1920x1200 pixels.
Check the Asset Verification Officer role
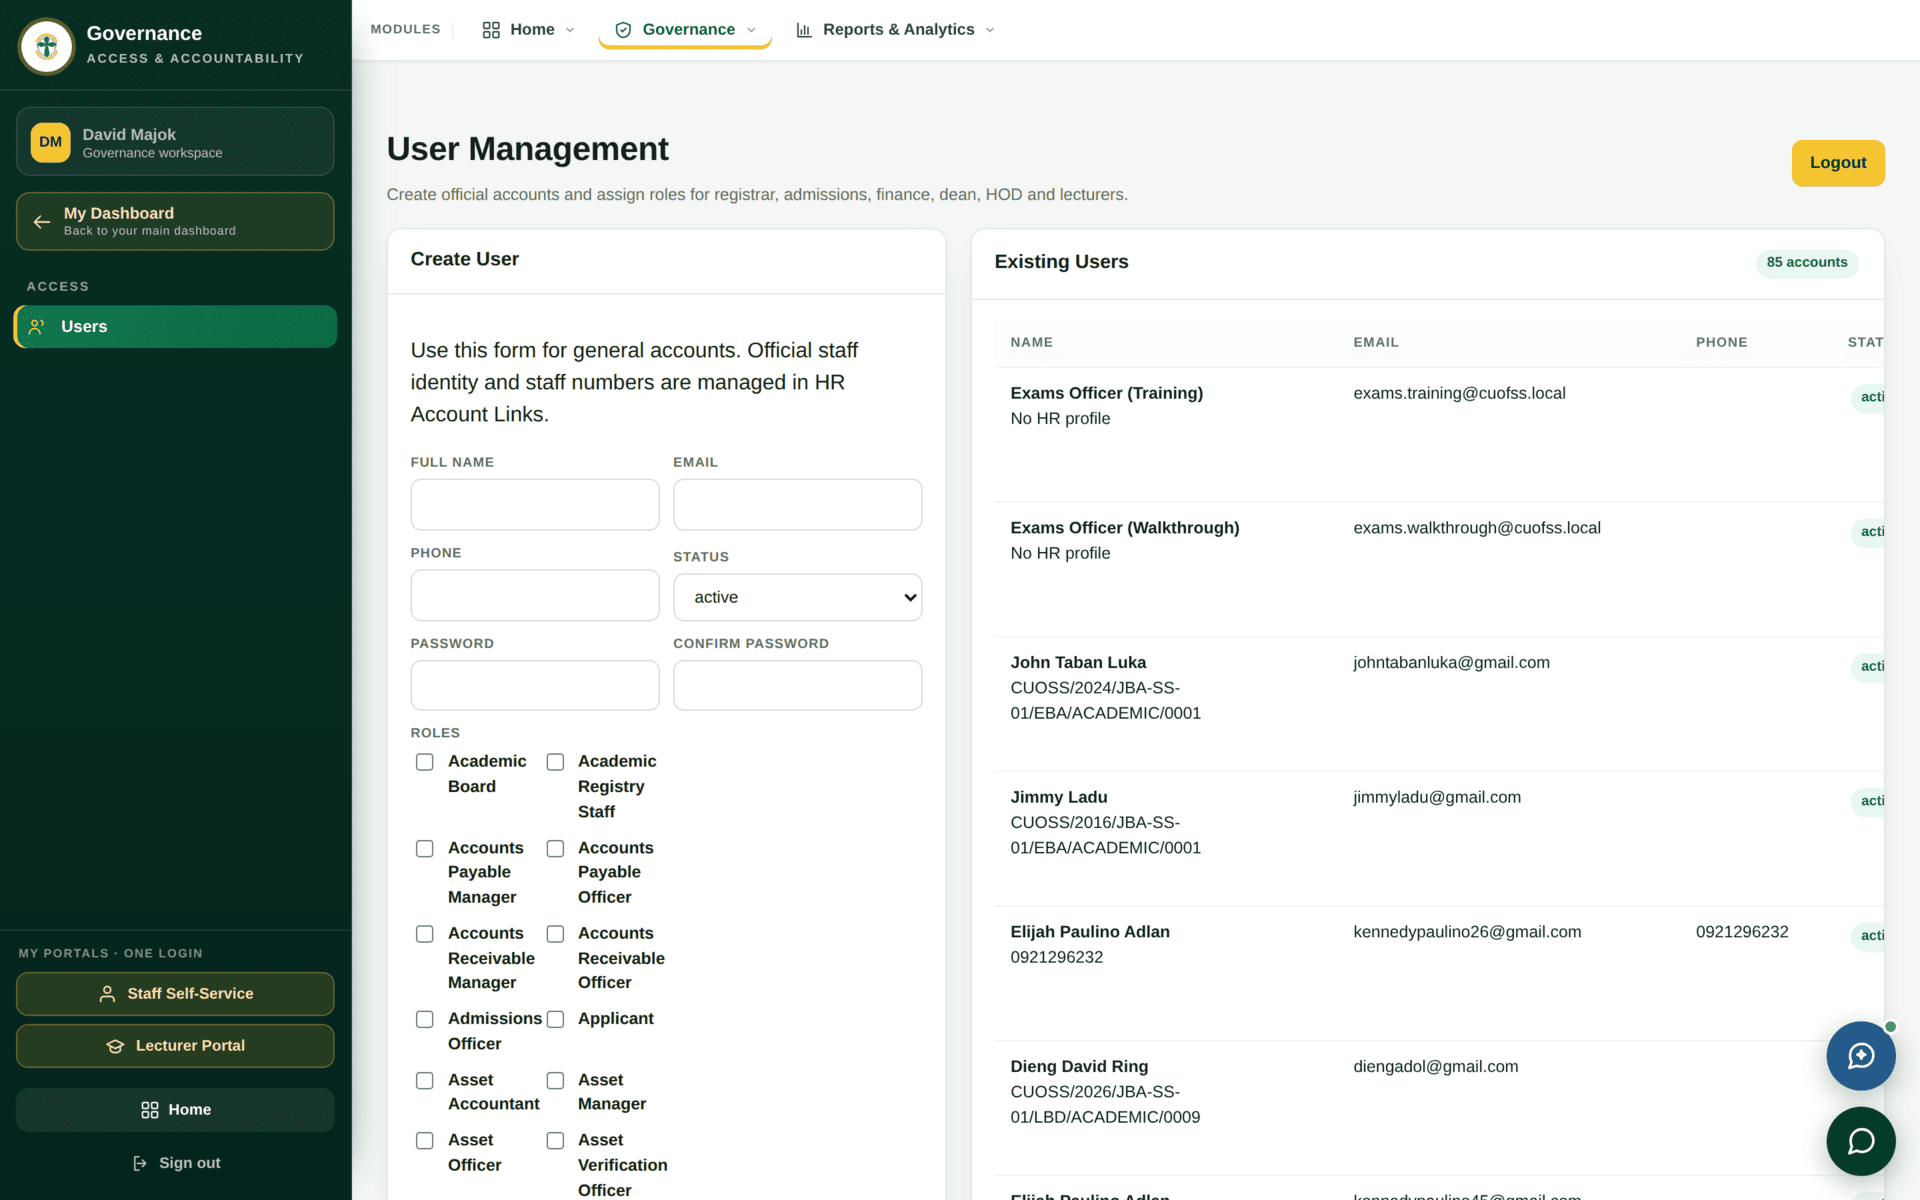(555, 1141)
